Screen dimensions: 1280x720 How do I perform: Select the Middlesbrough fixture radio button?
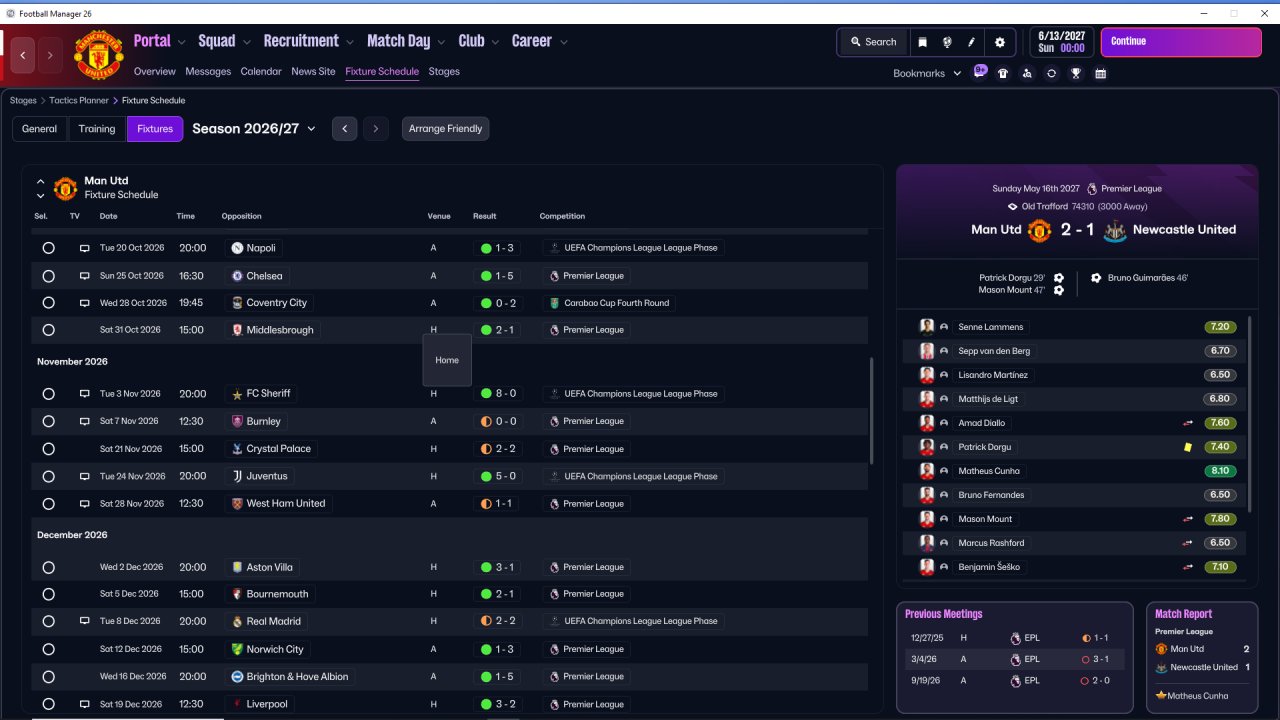[48, 330]
